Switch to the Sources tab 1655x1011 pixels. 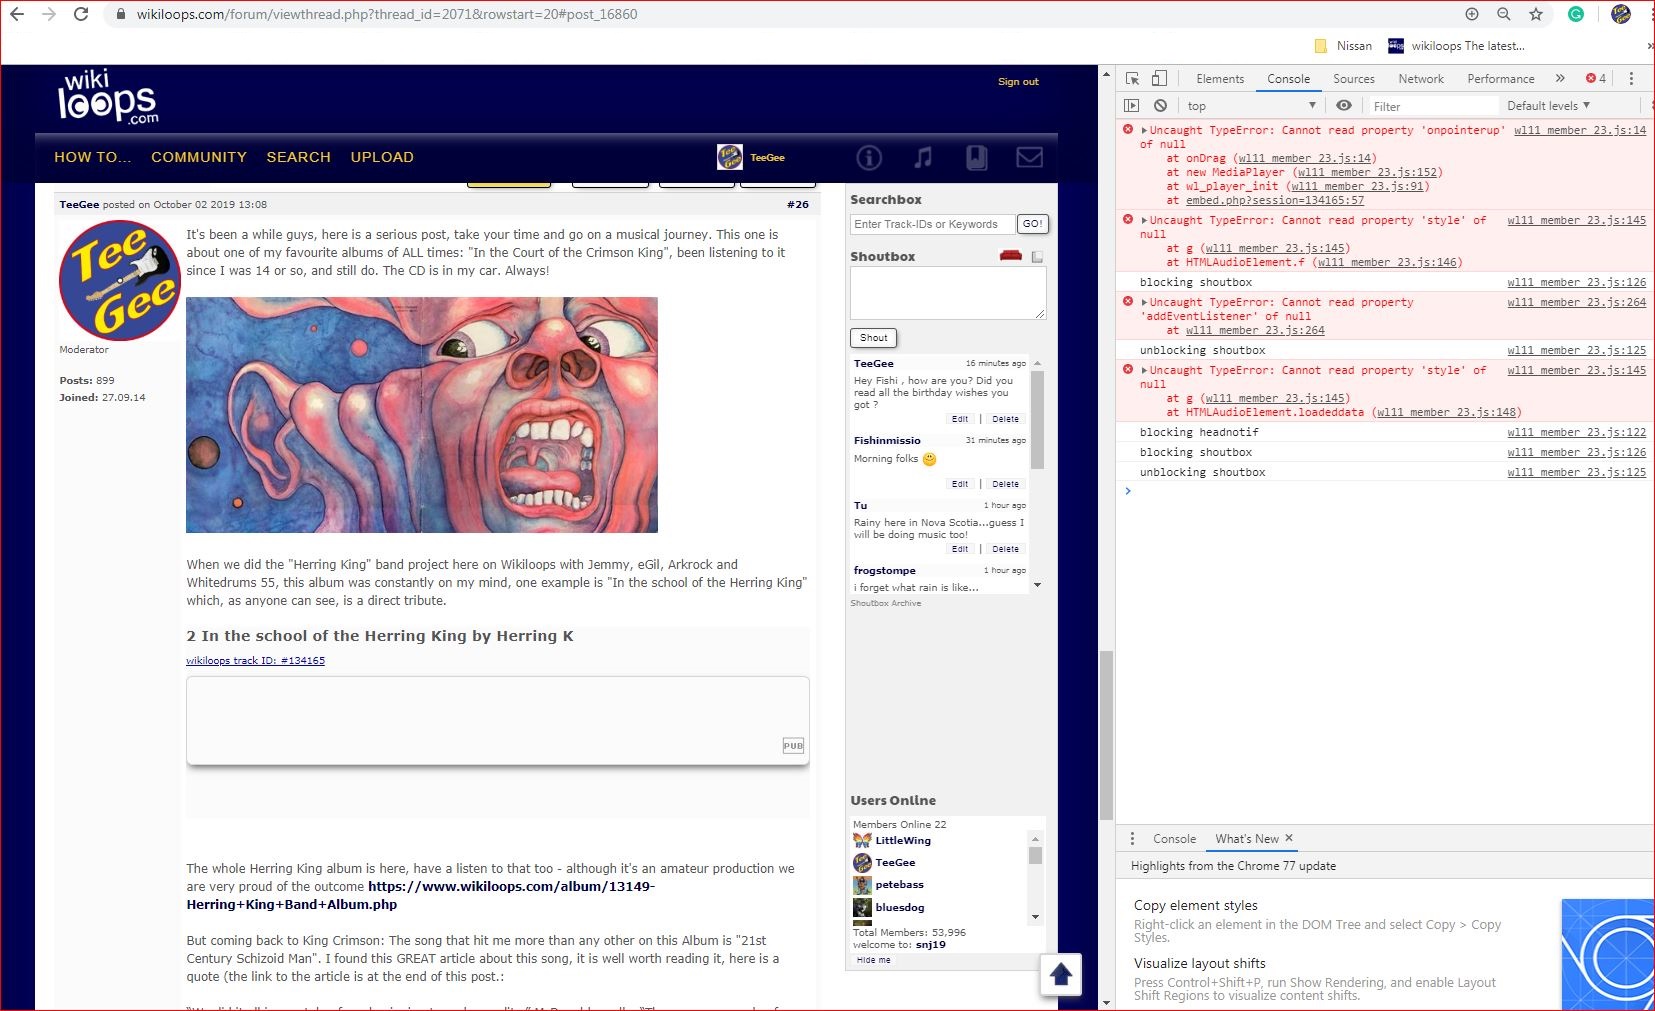(1354, 79)
